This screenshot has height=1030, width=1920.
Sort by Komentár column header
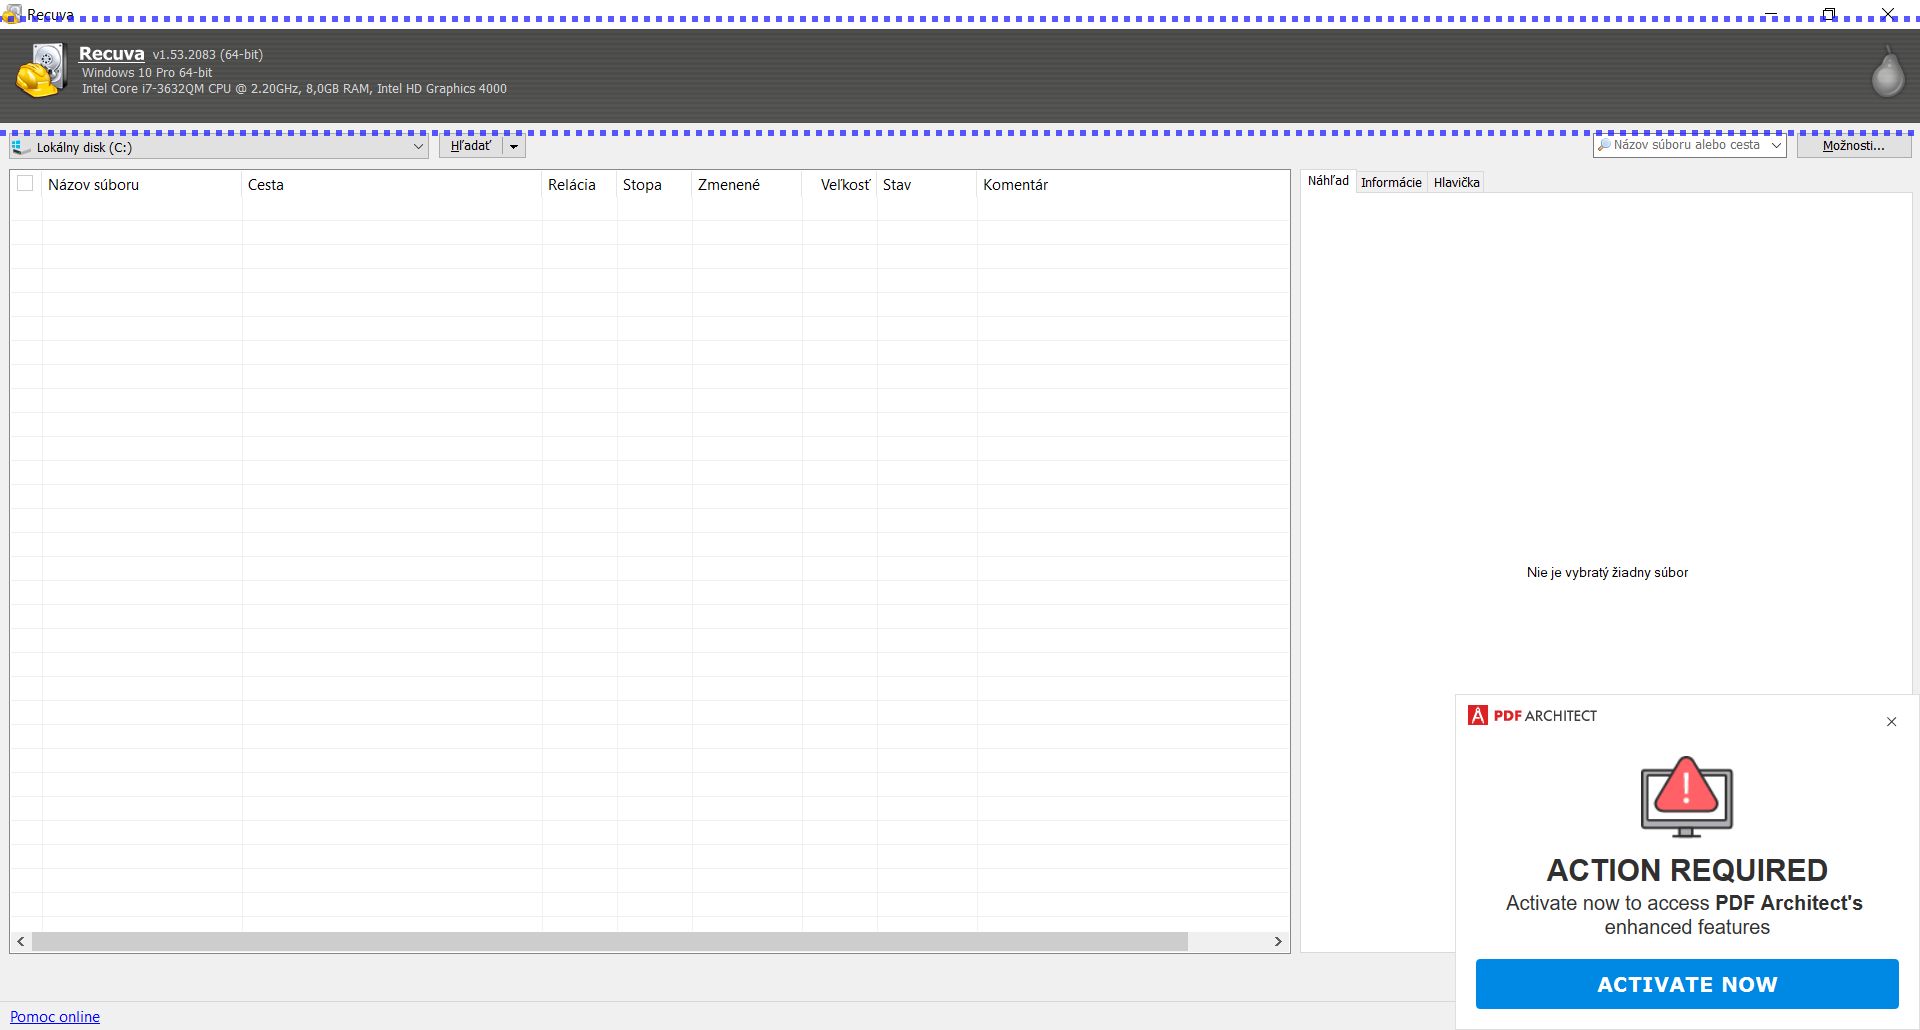pyautogui.click(x=1132, y=184)
